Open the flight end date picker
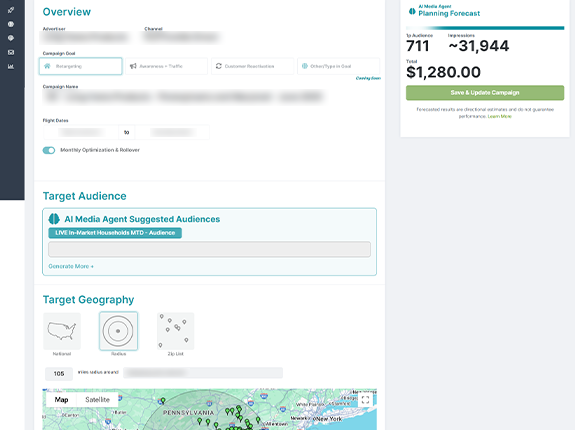 click(172, 132)
